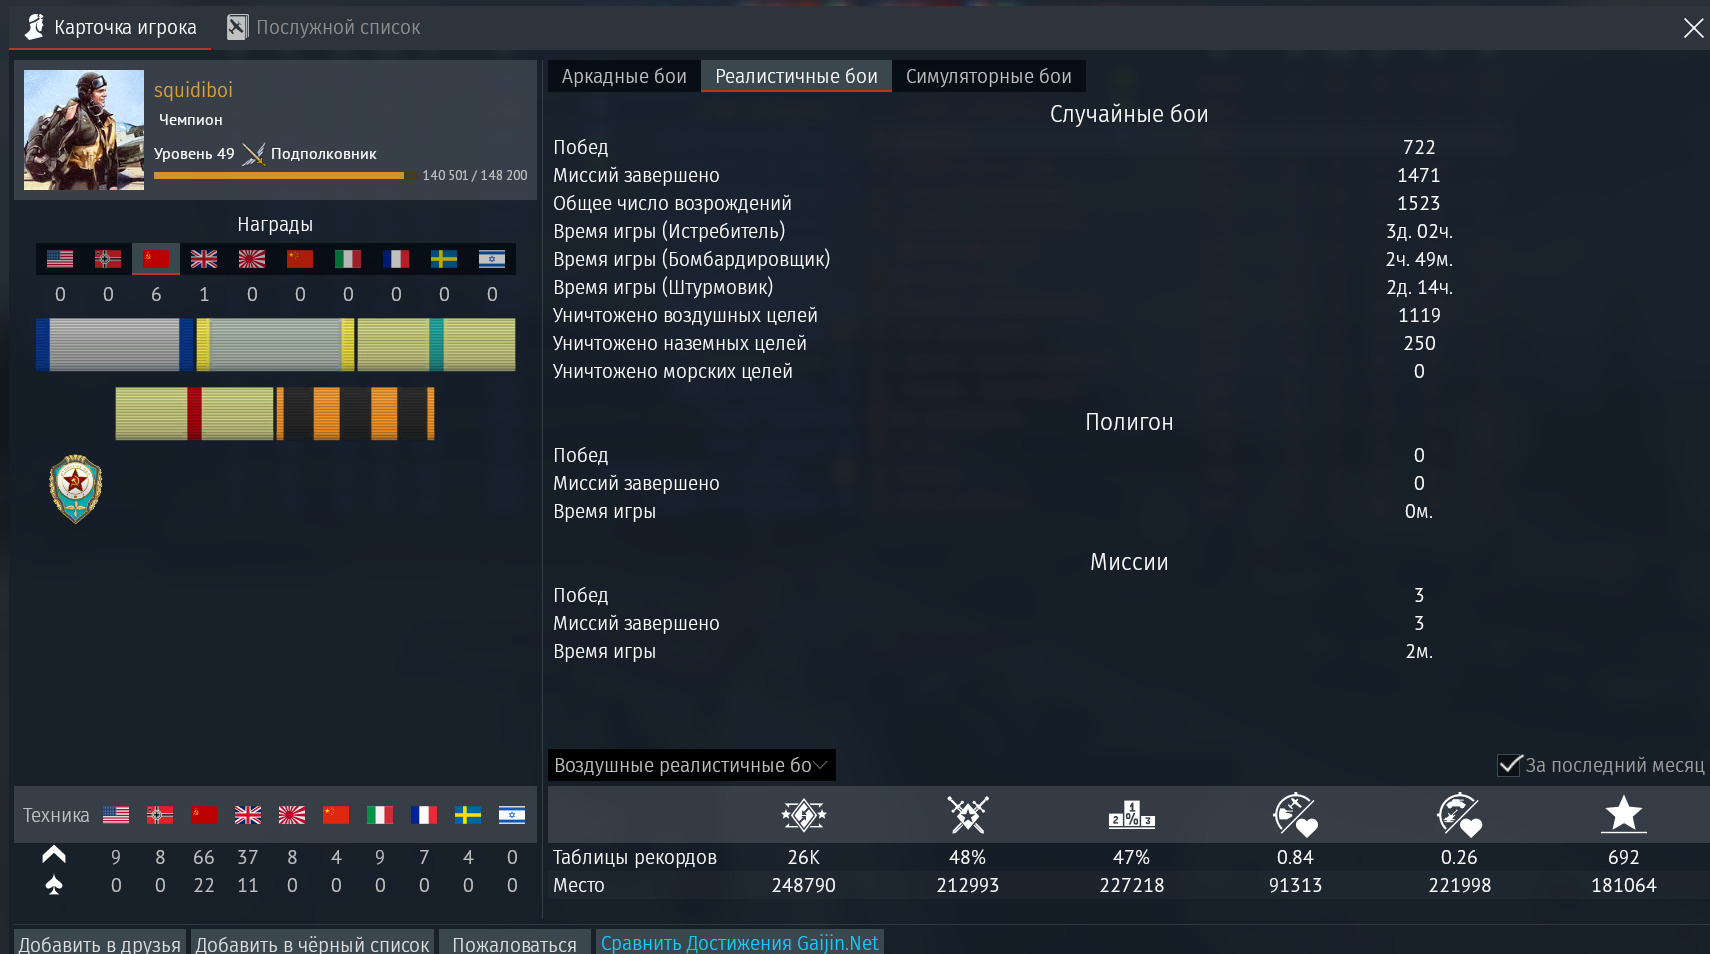Click the battles count leaderboard icon above 26K
Screen dimensions: 1710x954
[x=804, y=815]
